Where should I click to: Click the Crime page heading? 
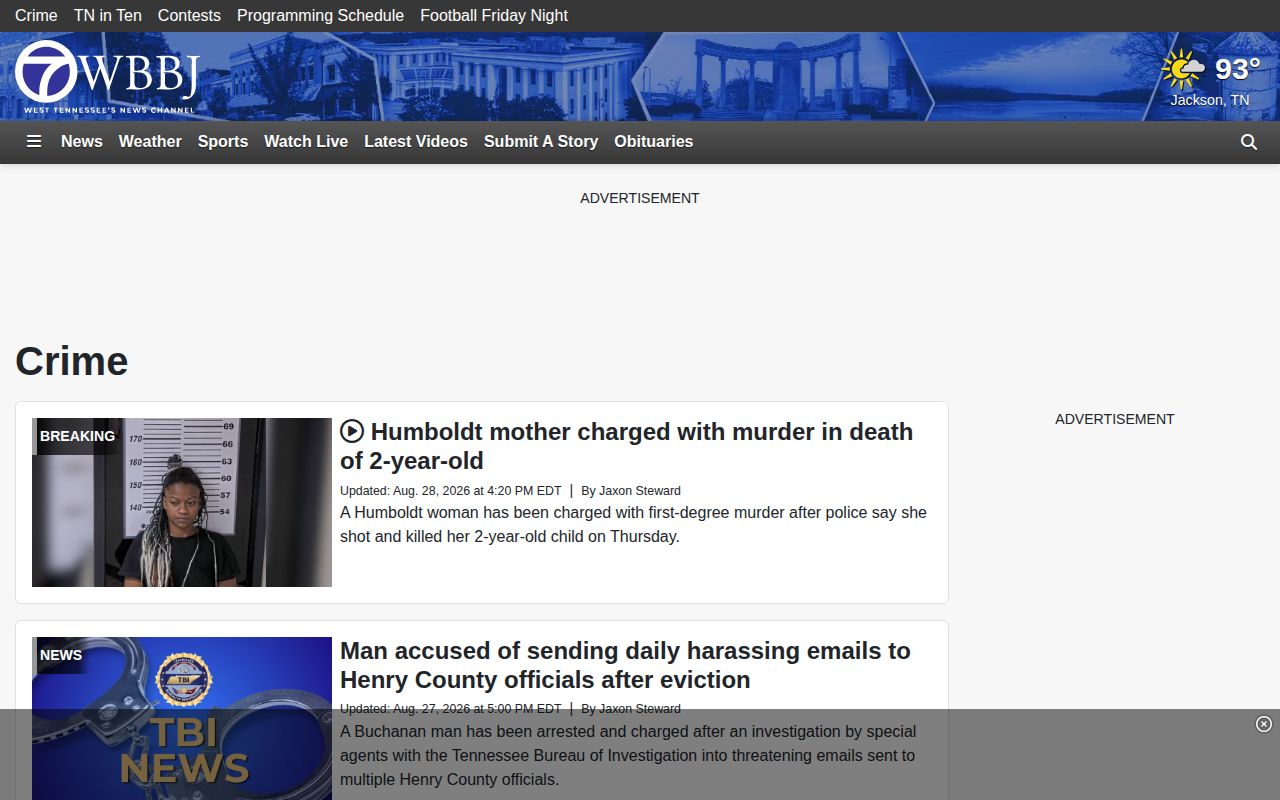(72, 361)
